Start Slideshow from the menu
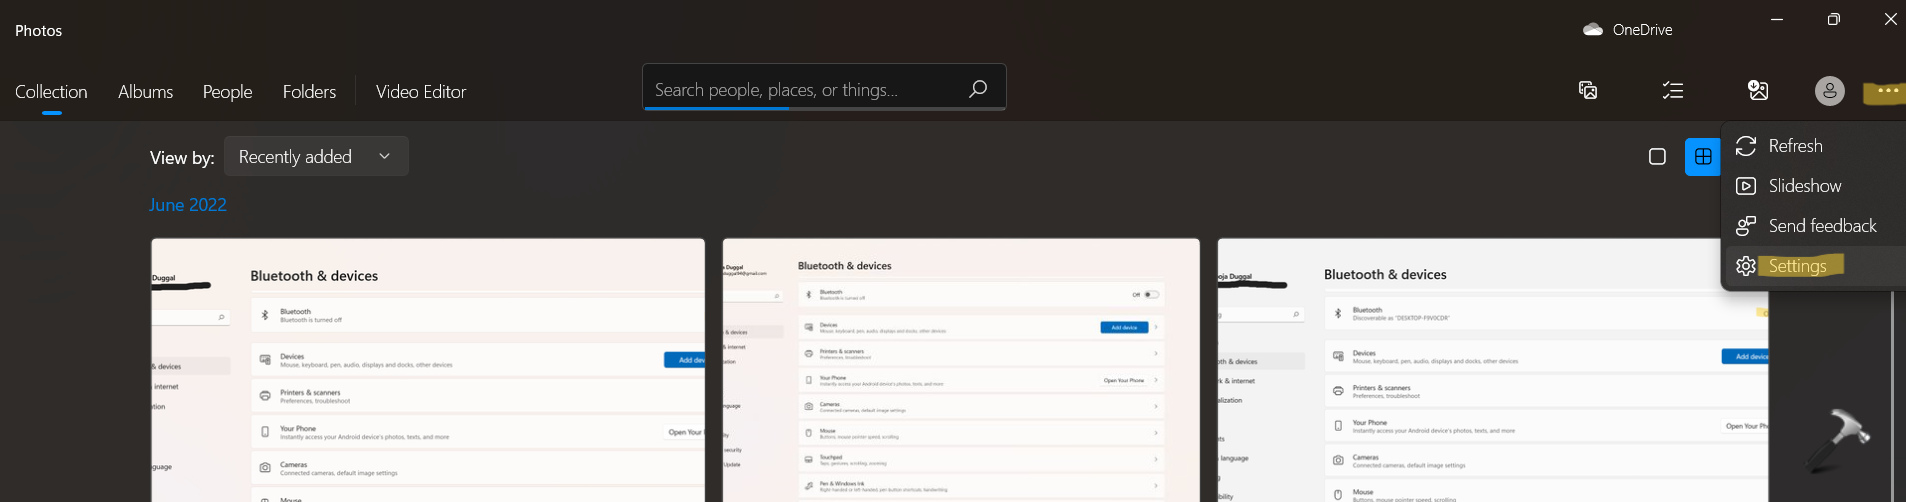The height and width of the screenshot is (502, 1906). [1804, 186]
